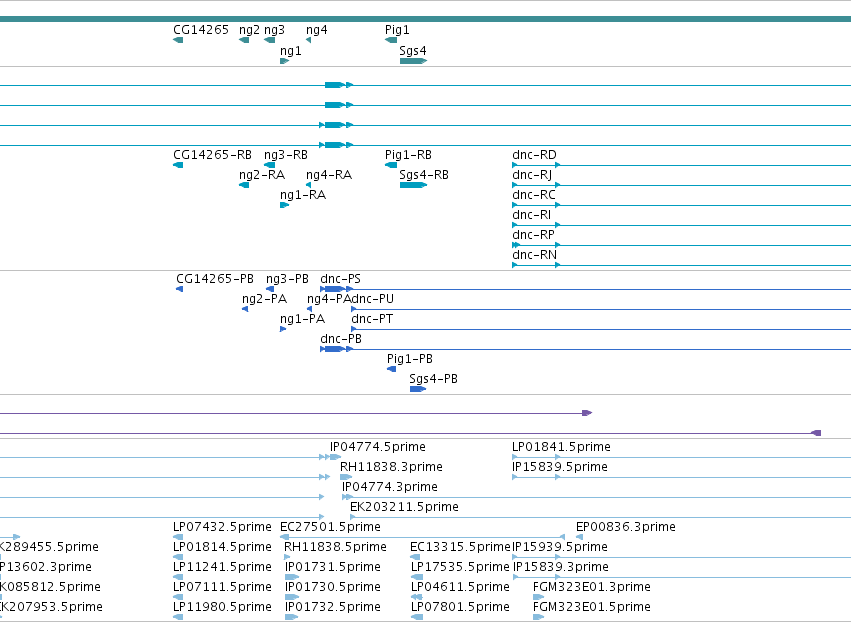The image size is (851, 622).
Task: Select the ng1-PA protein label
Action: tap(302, 319)
